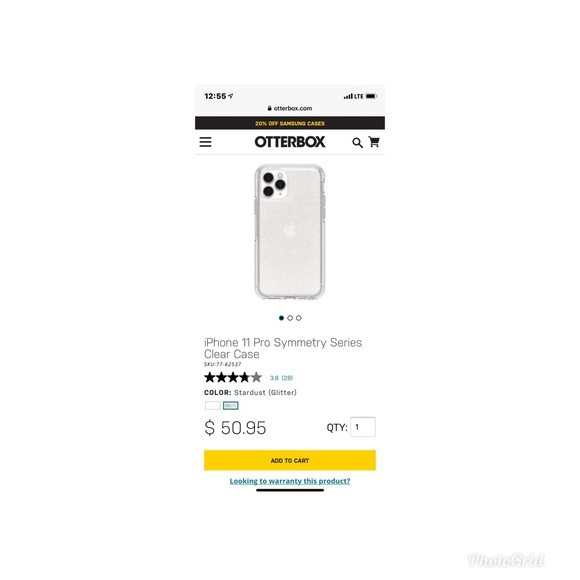The width and height of the screenshot is (580, 580).
Task: Tap the lock icon beside otterbox.com
Action: 270,108
